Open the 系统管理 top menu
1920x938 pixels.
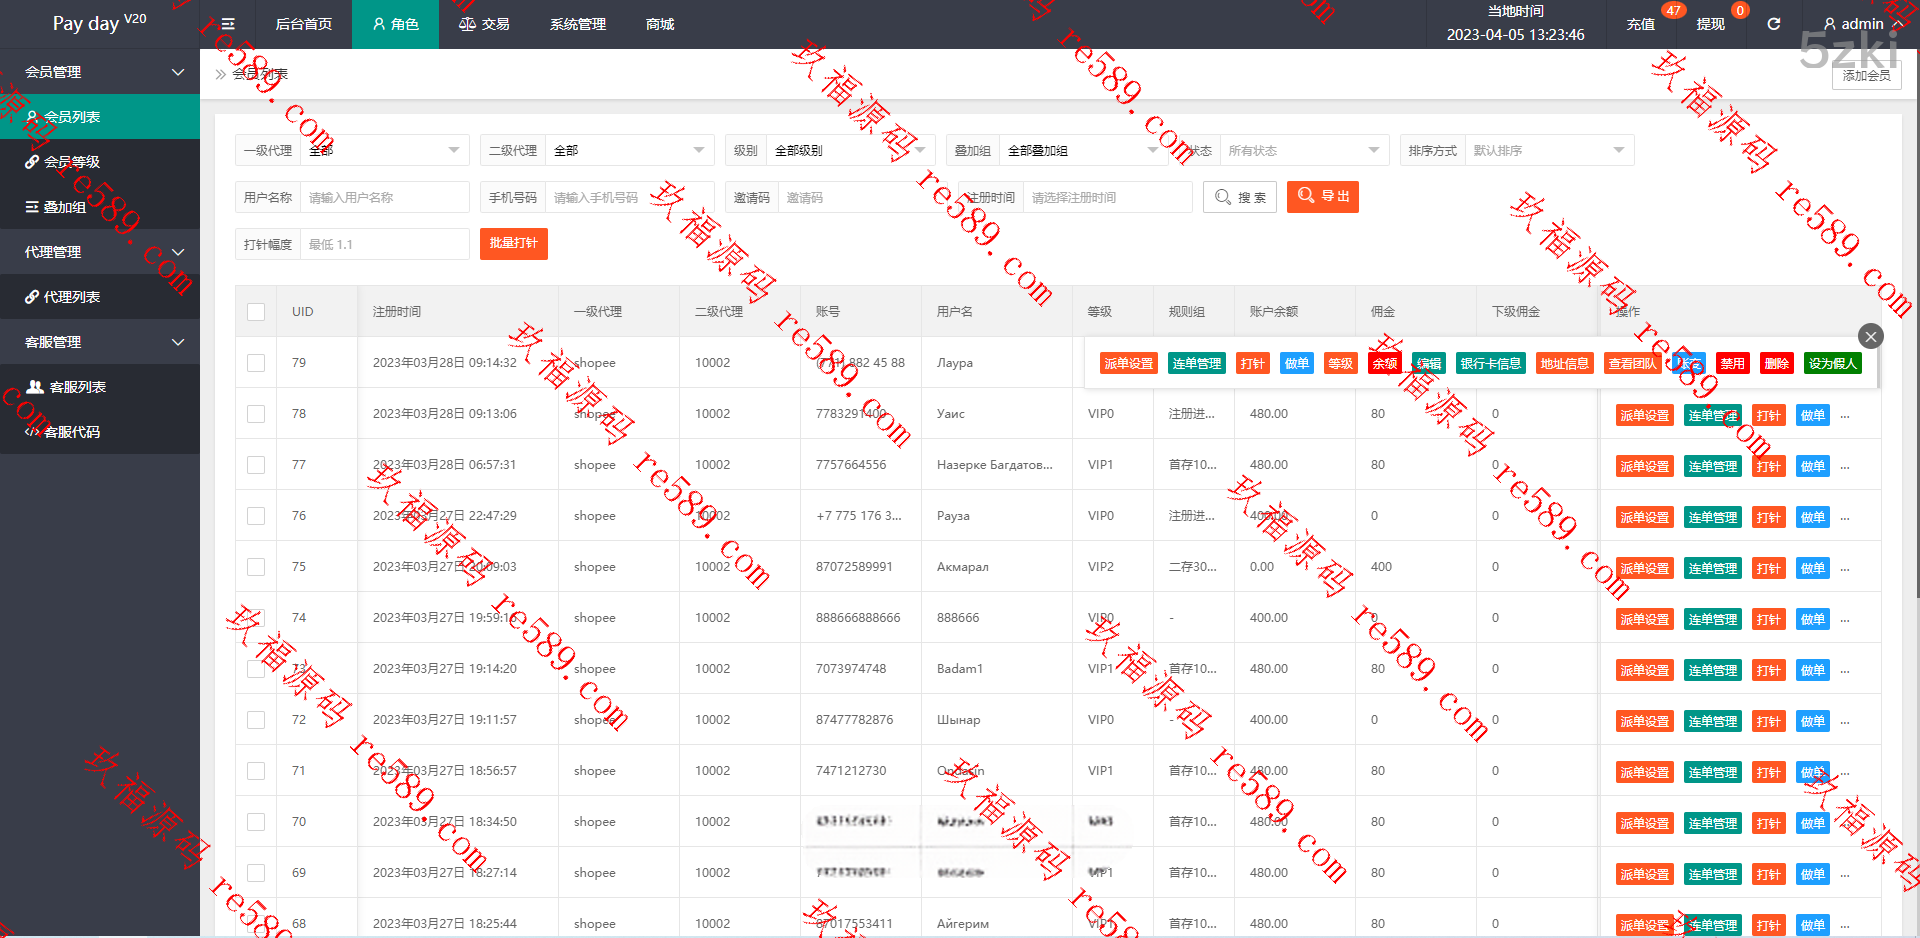point(577,24)
